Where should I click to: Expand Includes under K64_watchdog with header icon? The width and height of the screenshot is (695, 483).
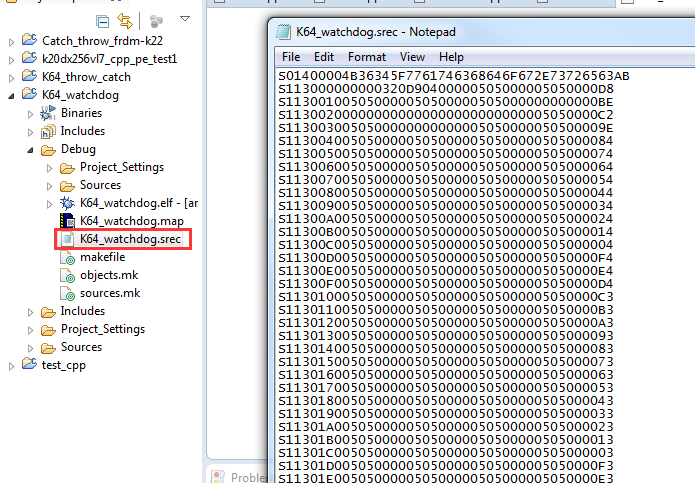click(30, 132)
